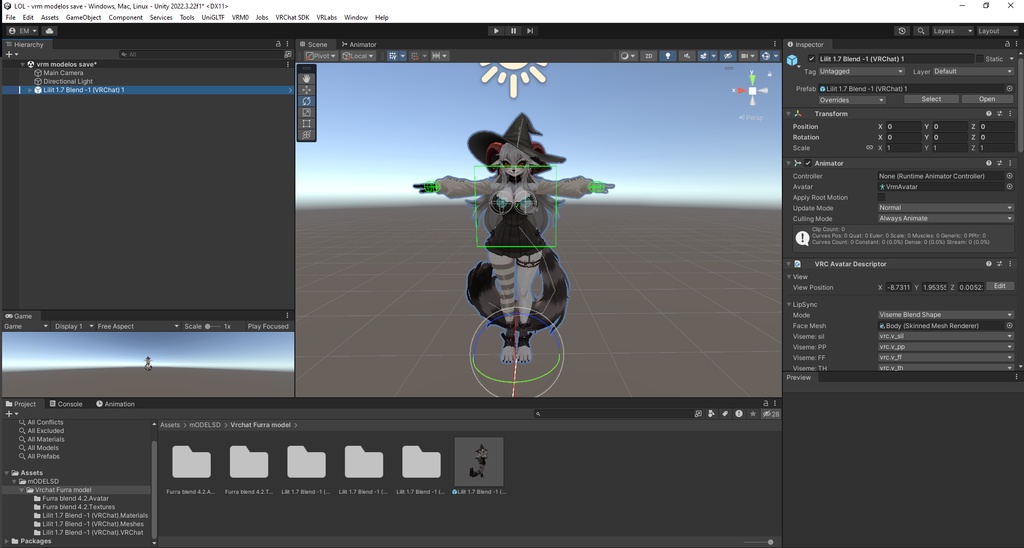Toggle hidden objects visibility in the scene
This screenshot has height=548, width=1024.
[728, 56]
